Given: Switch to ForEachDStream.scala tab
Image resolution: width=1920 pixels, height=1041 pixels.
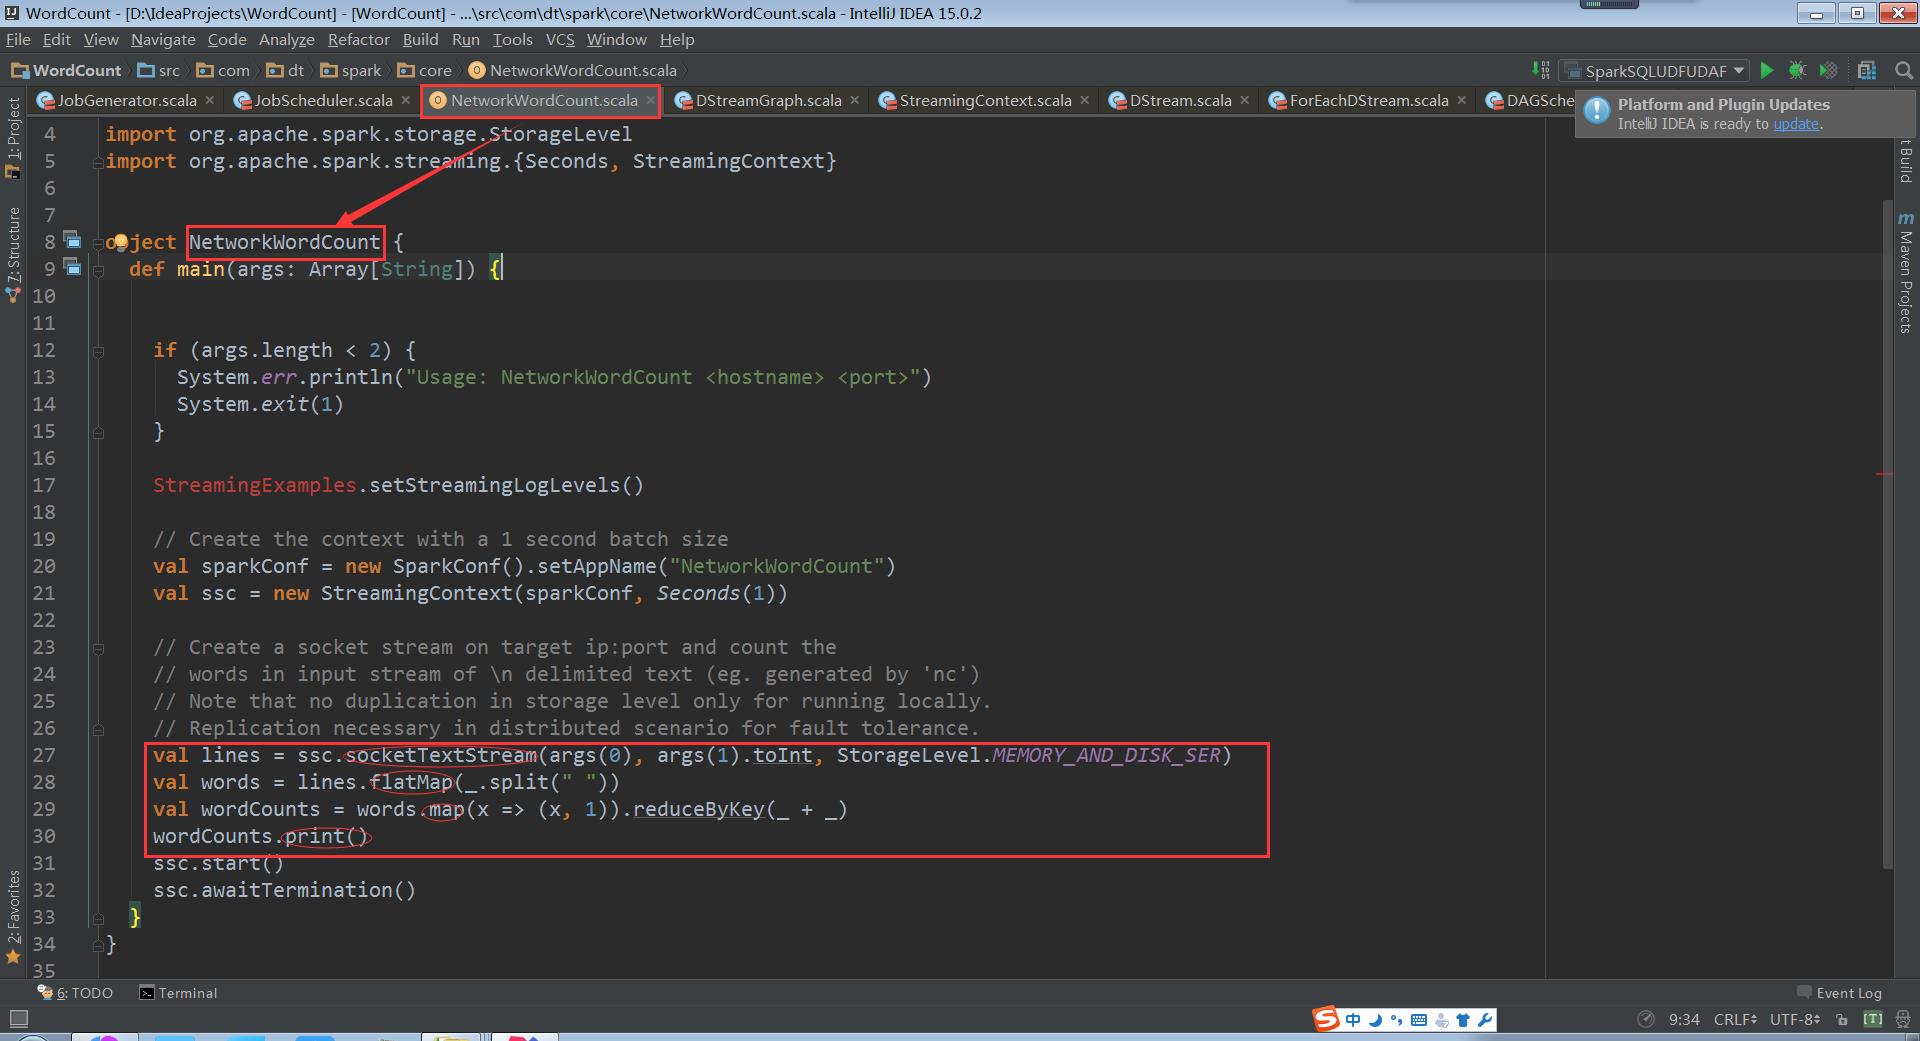Looking at the screenshot, I should (x=1368, y=100).
